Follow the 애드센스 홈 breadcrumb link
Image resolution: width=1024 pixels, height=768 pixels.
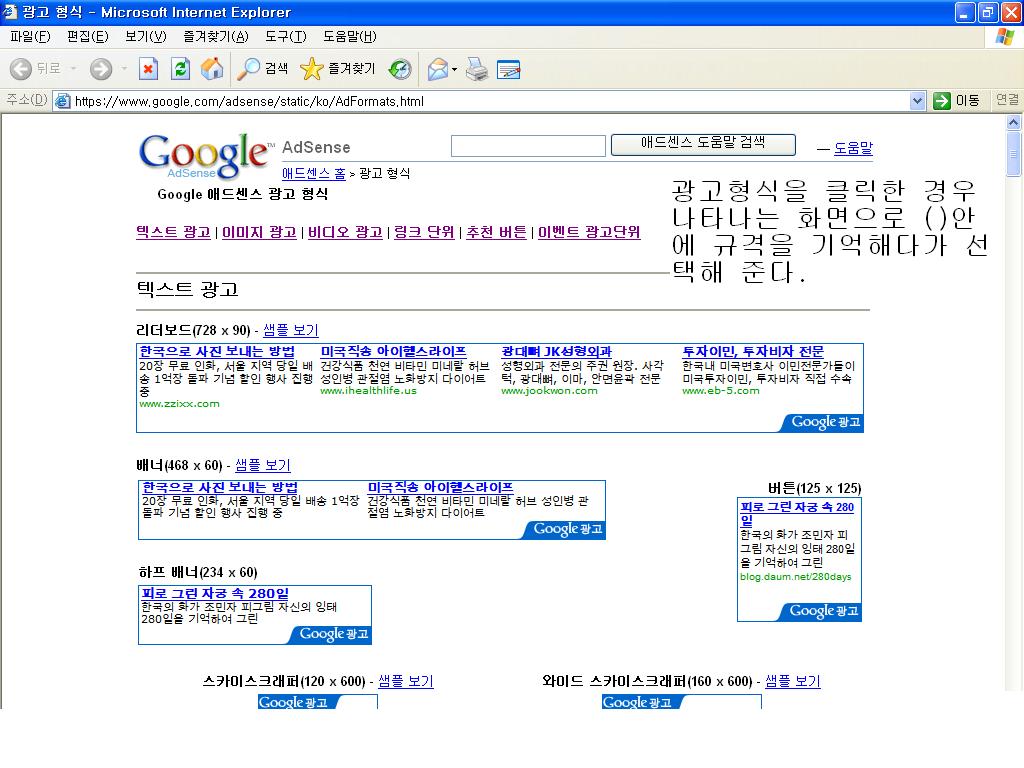313,173
